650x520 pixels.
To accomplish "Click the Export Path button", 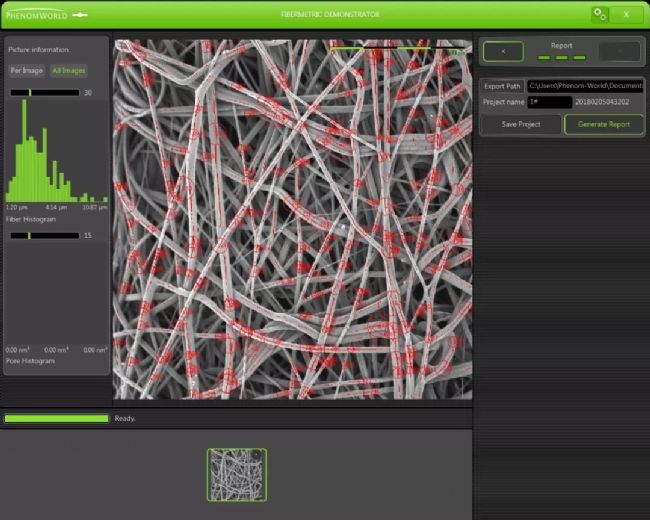I will pyautogui.click(x=502, y=86).
